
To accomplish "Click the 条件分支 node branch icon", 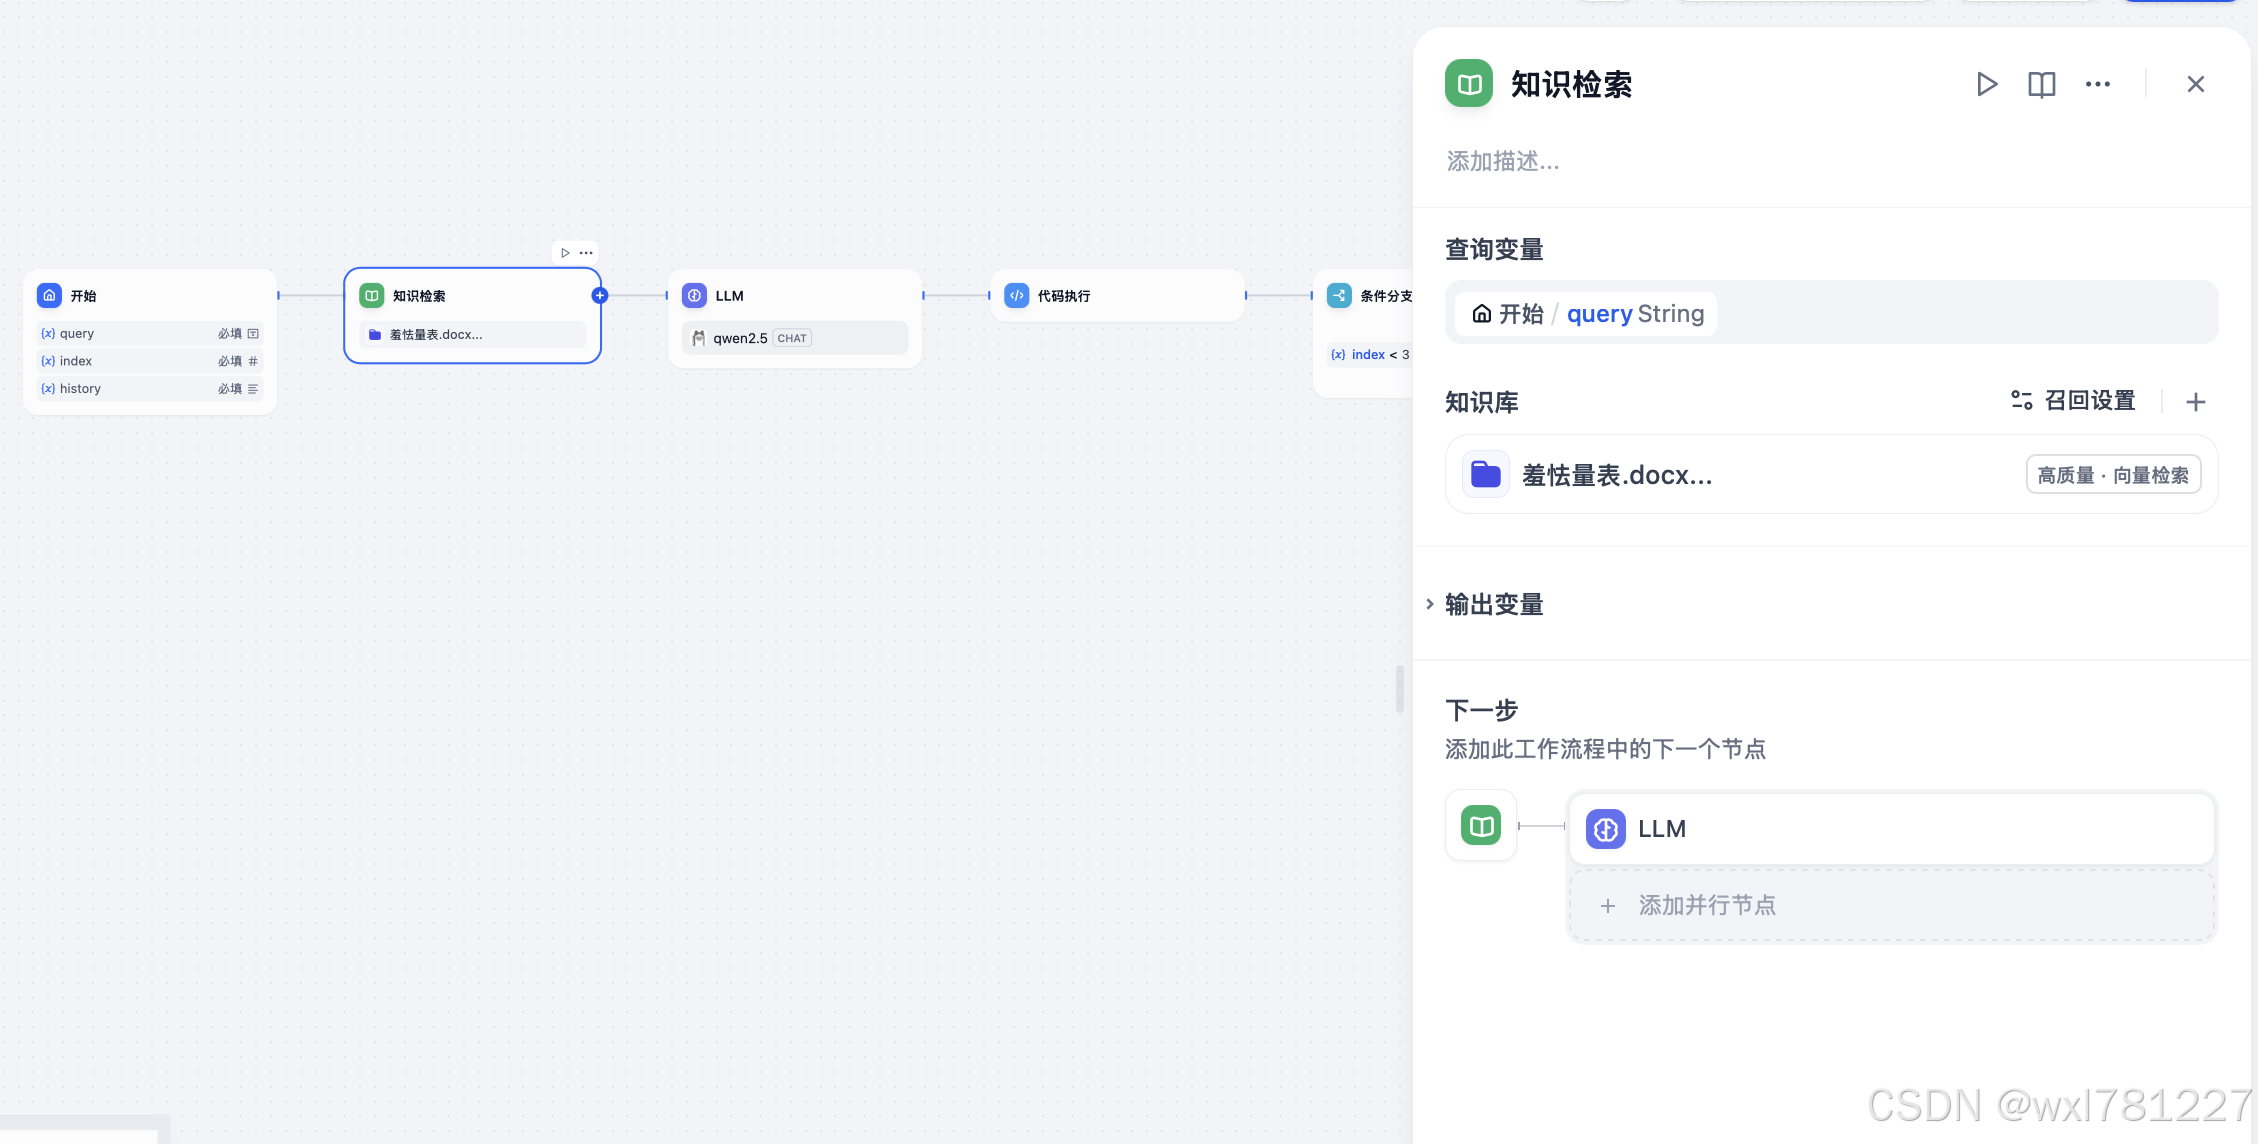I will pos(1339,296).
